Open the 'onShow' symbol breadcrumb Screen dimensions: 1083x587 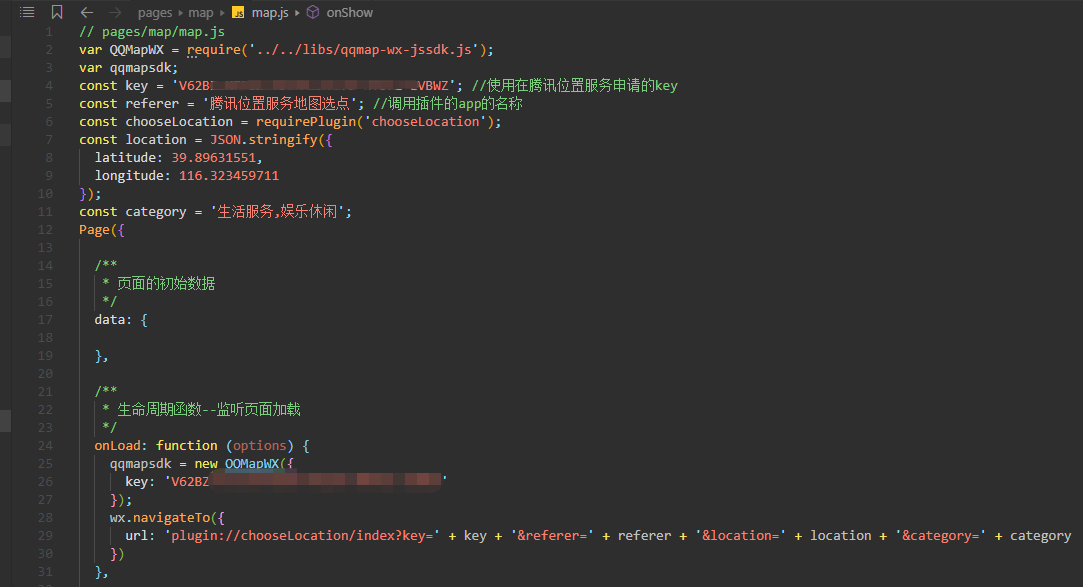(349, 13)
